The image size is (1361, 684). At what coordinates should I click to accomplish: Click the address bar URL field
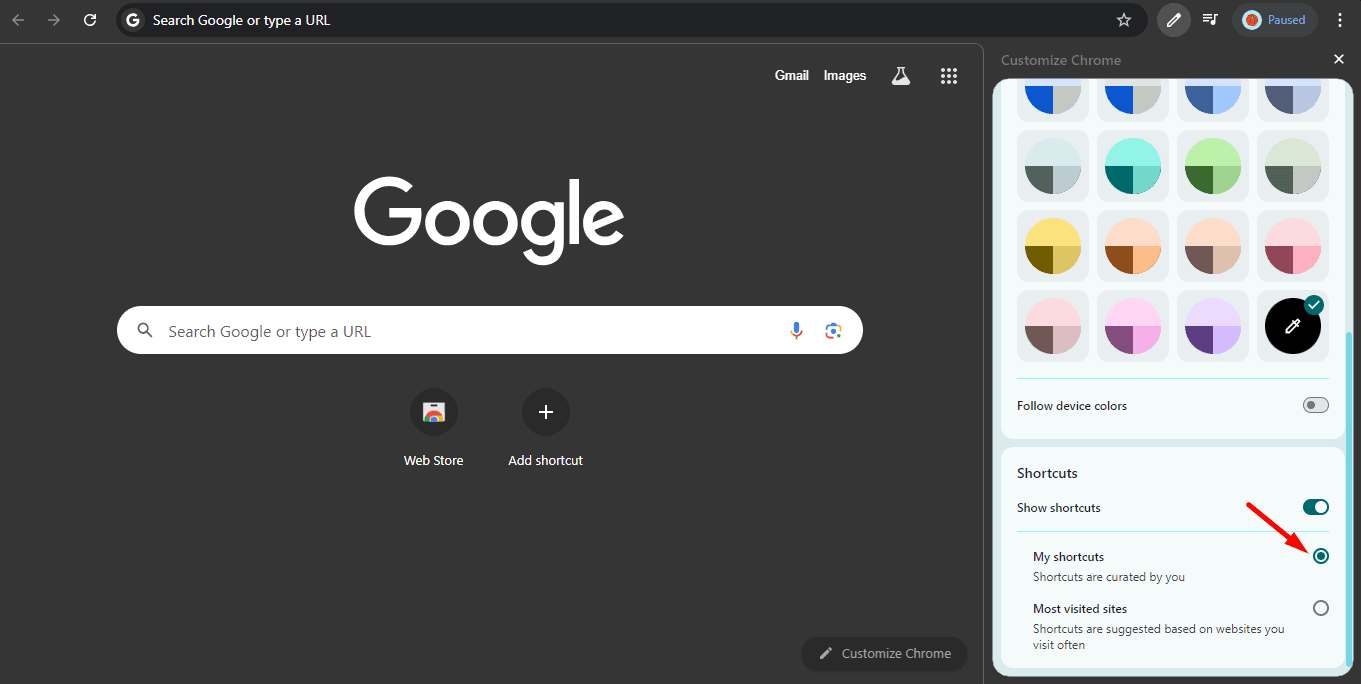[x=630, y=20]
